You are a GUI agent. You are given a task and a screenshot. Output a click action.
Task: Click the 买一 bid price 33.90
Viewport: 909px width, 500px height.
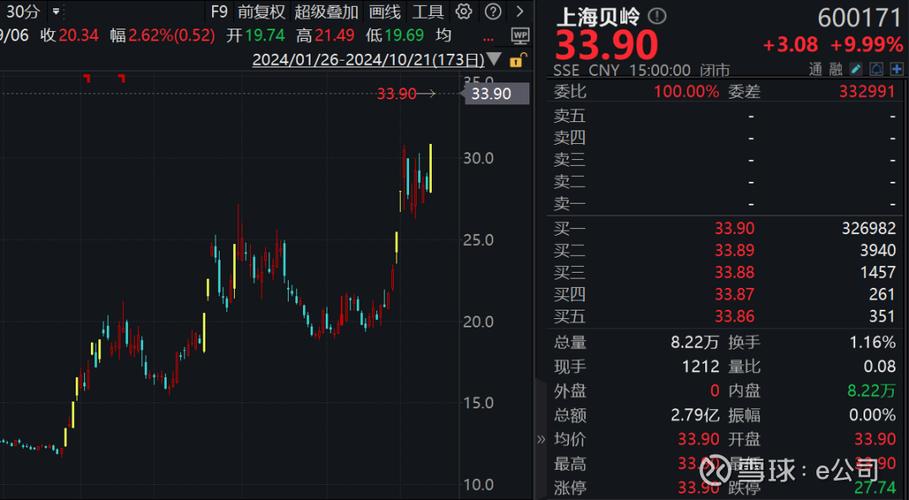click(x=735, y=228)
